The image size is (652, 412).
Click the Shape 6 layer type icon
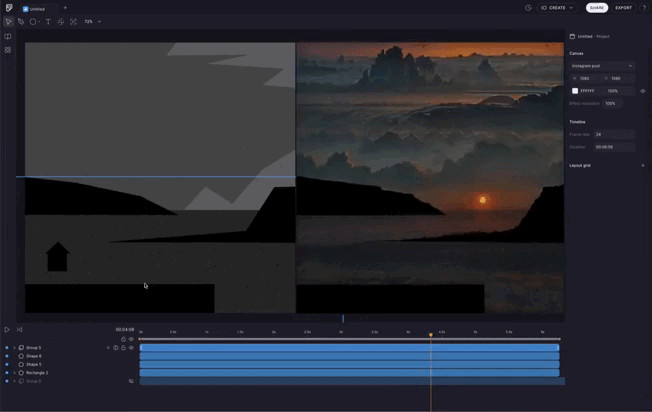(21, 356)
